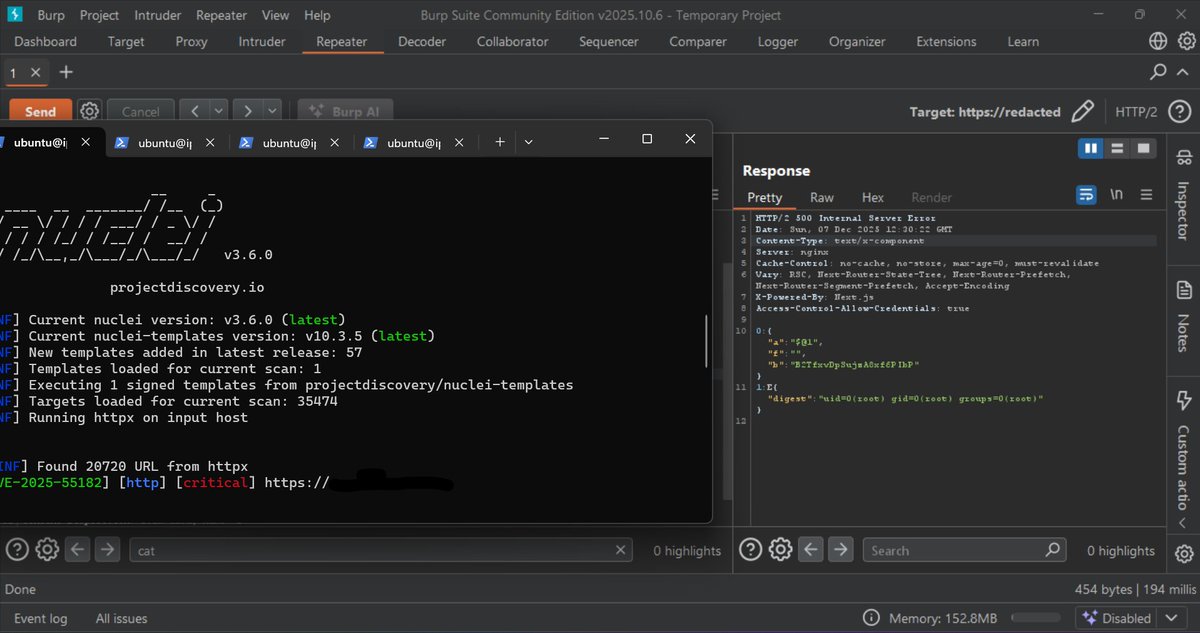Go to next match in request search

pyautogui.click(x=107, y=549)
